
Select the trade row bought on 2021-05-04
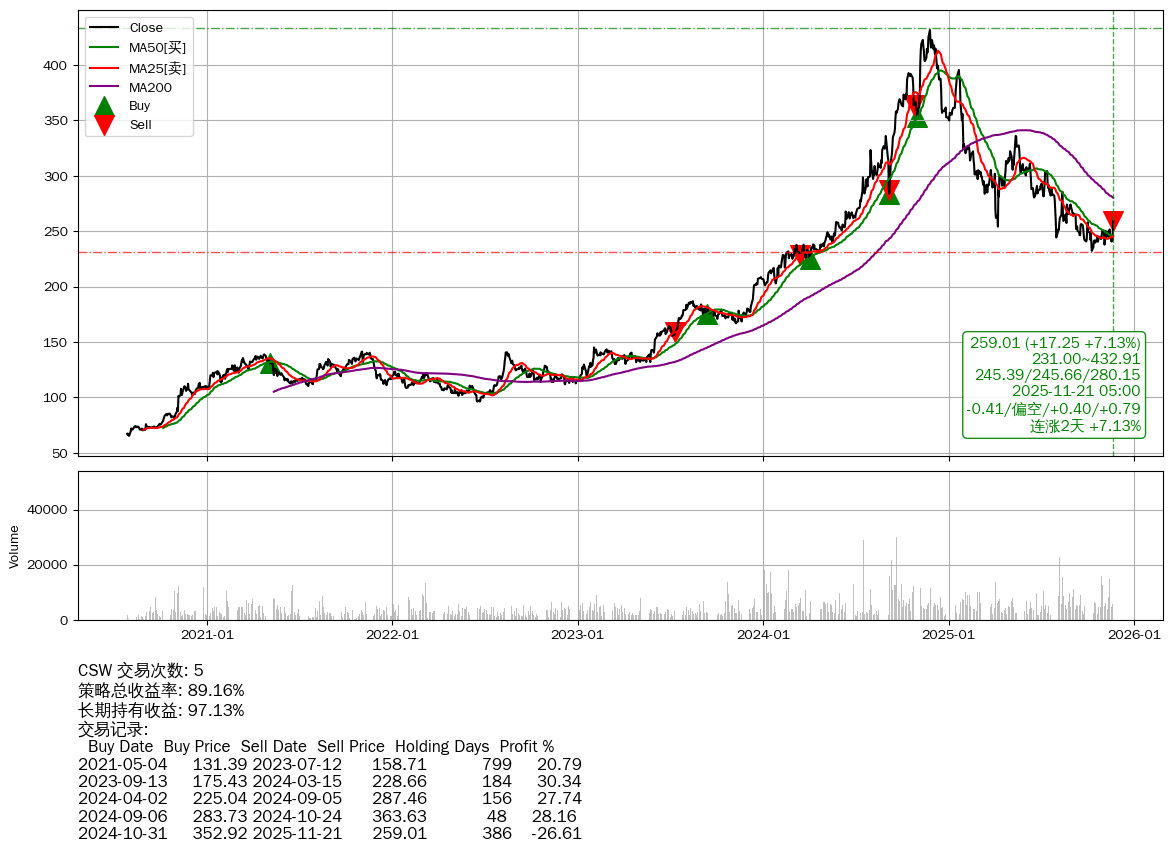coord(330,765)
